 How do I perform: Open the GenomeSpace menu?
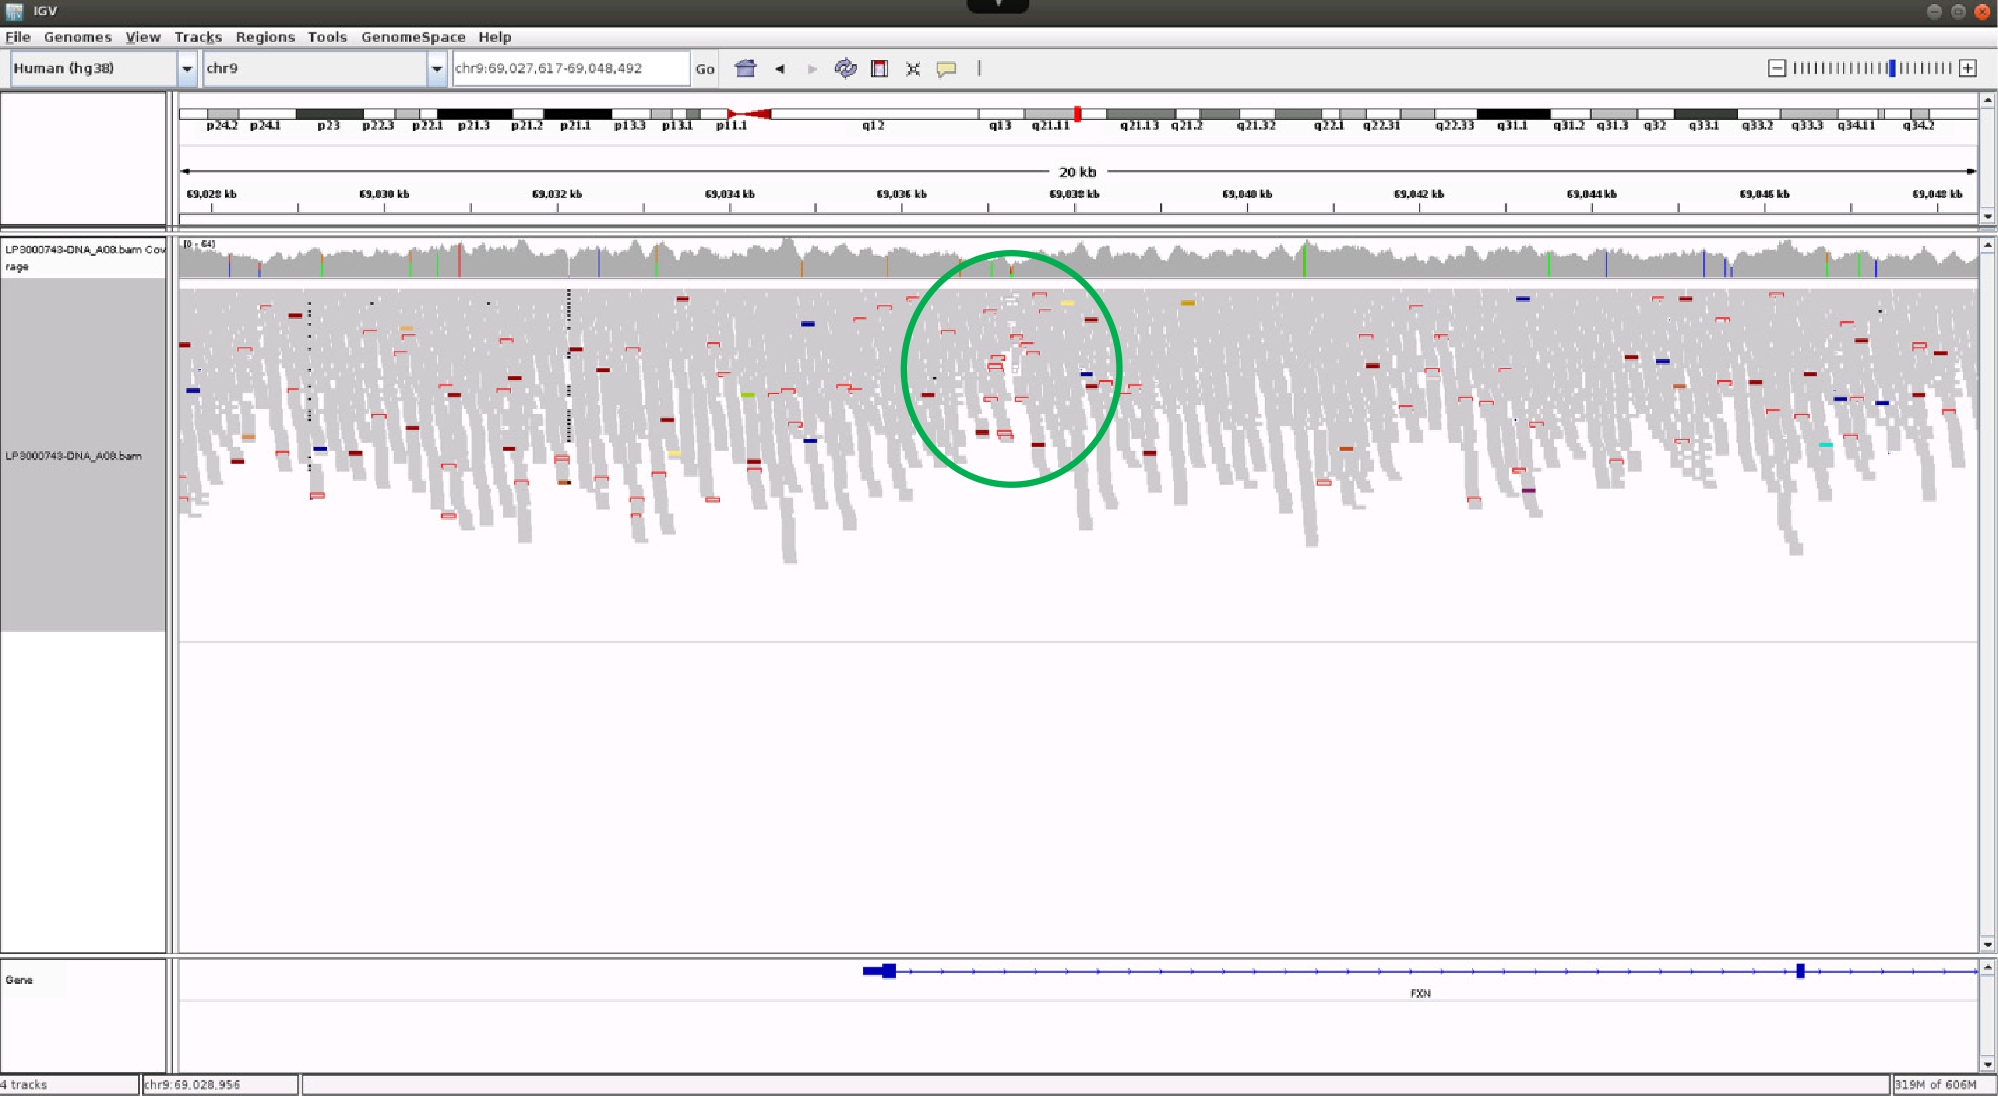click(x=413, y=37)
